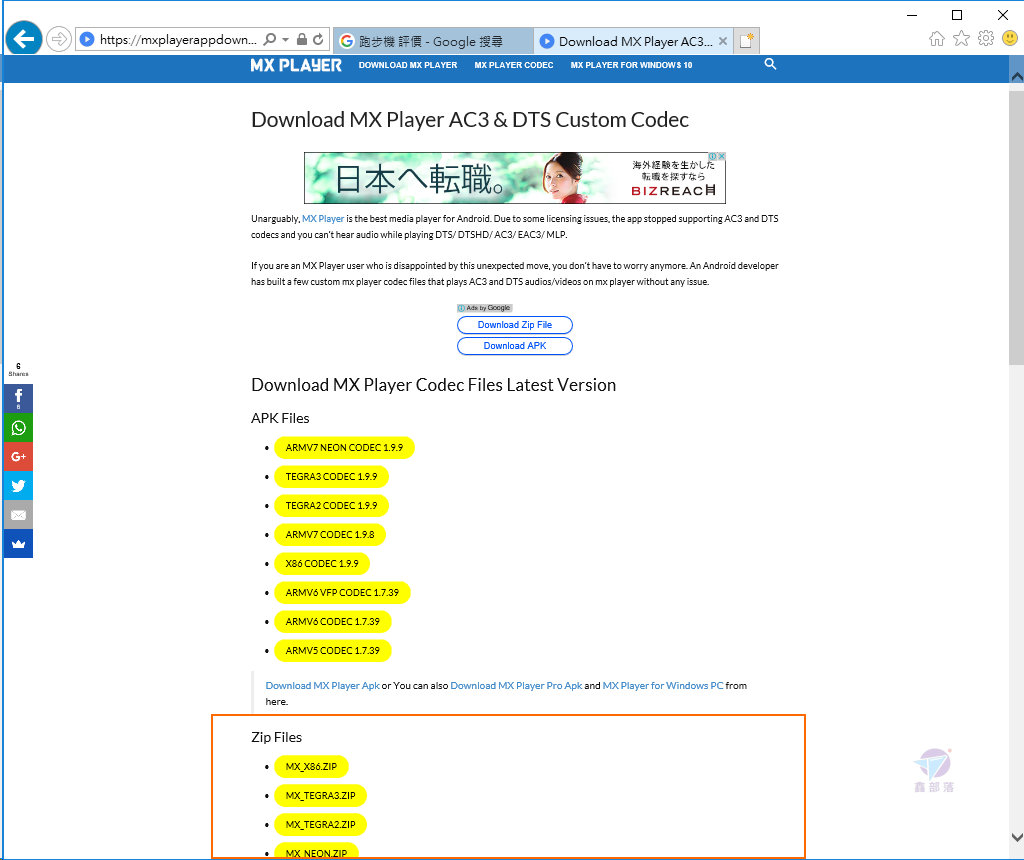Open Download MX Player Pro Apk link
1024x860 pixels.
(517, 686)
